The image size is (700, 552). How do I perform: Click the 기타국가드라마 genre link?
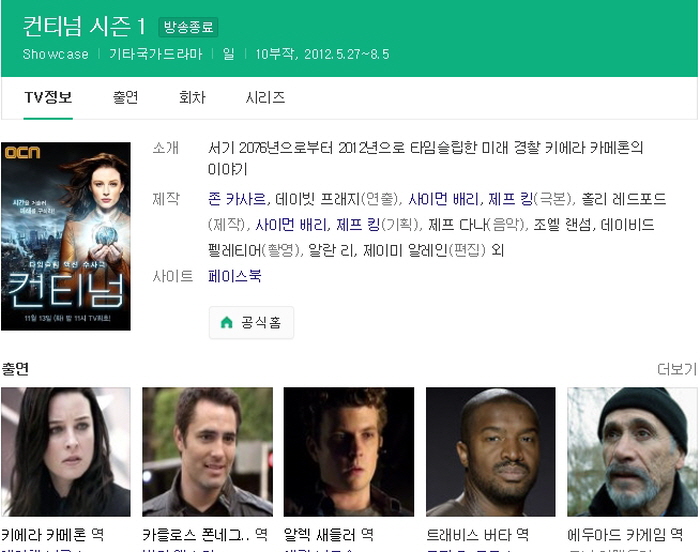[x=155, y=54]
